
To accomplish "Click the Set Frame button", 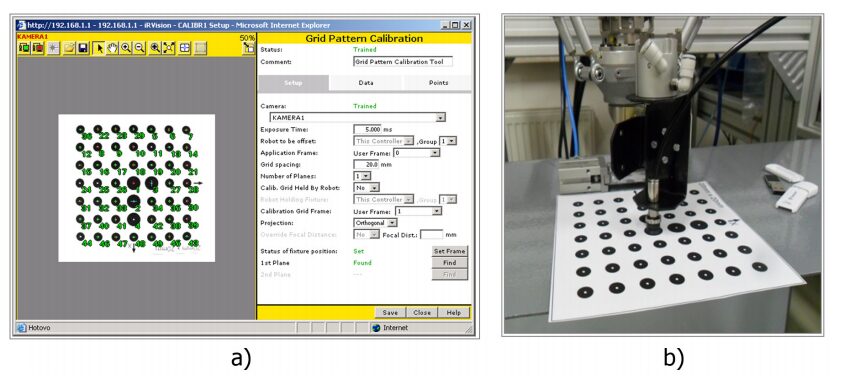I will [x=449, y=251].
